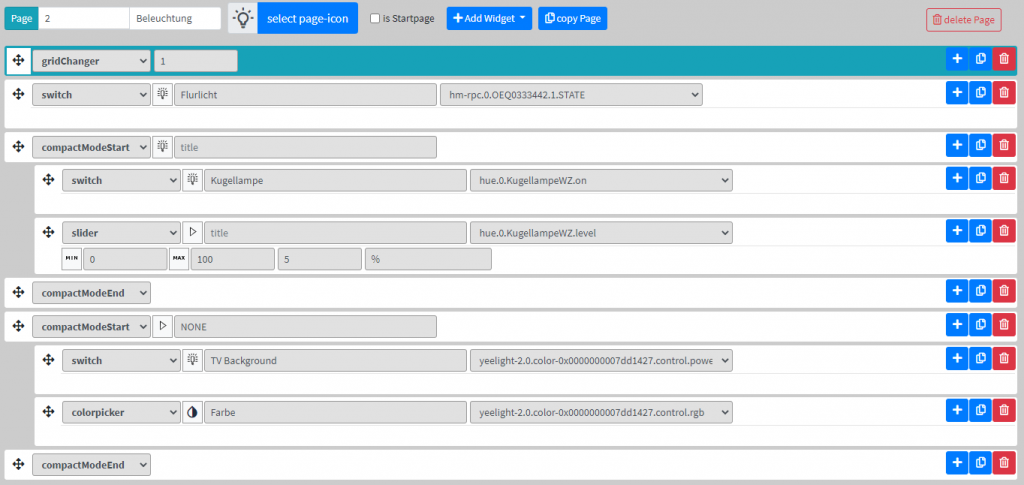Click the Beleuchtung page name field
Viewport: 1024px width, 485px height.
(175, 18)
